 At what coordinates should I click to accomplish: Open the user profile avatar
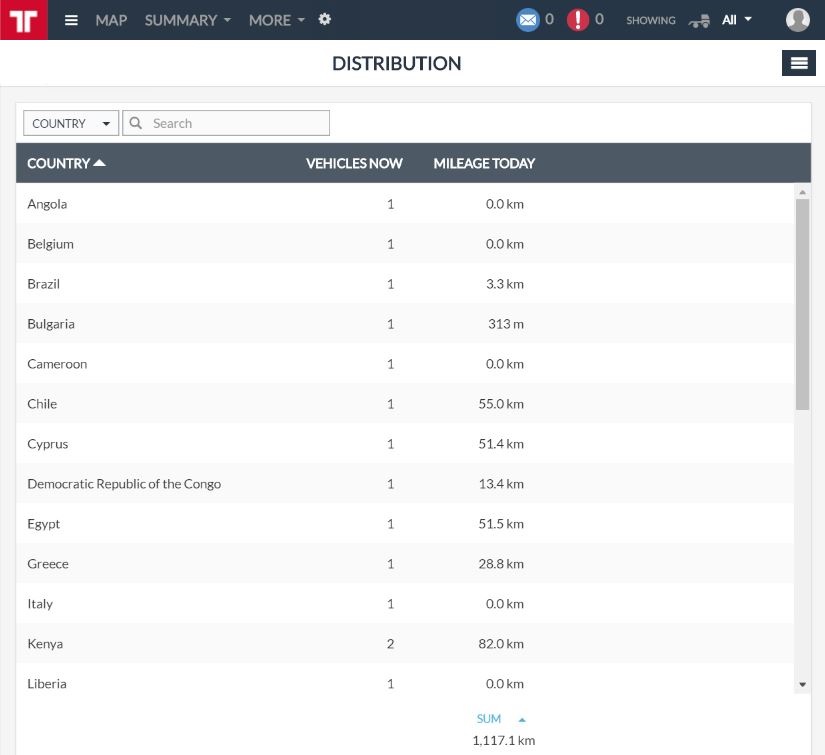pyautogui.click(x=797, y=20)
